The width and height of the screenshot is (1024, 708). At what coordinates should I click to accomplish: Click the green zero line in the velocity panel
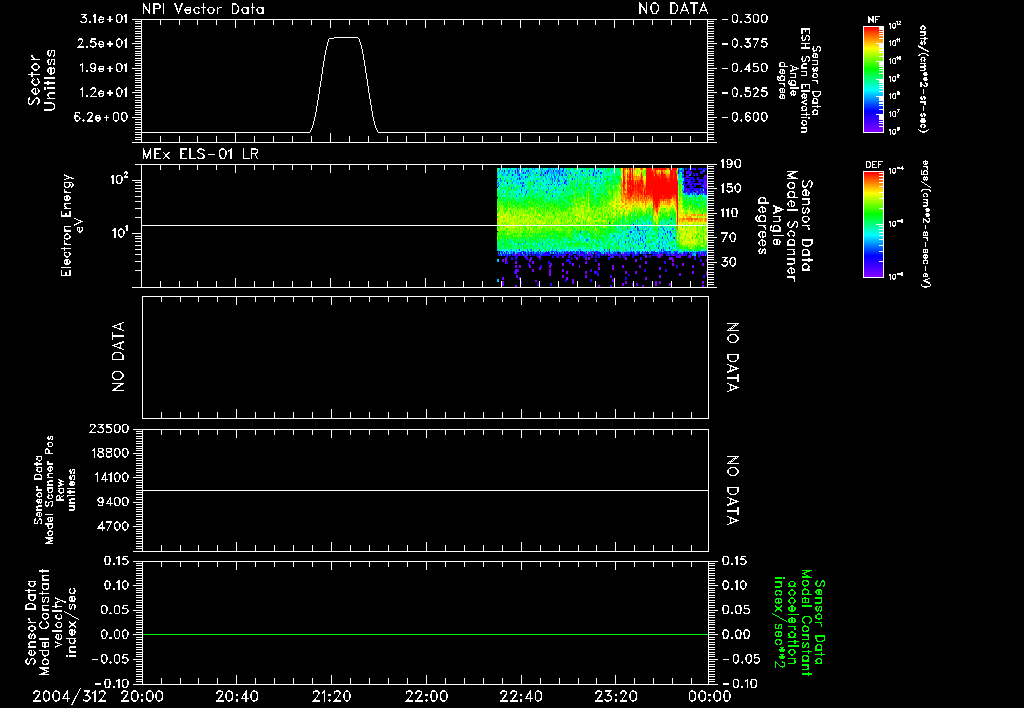(425, 634)
